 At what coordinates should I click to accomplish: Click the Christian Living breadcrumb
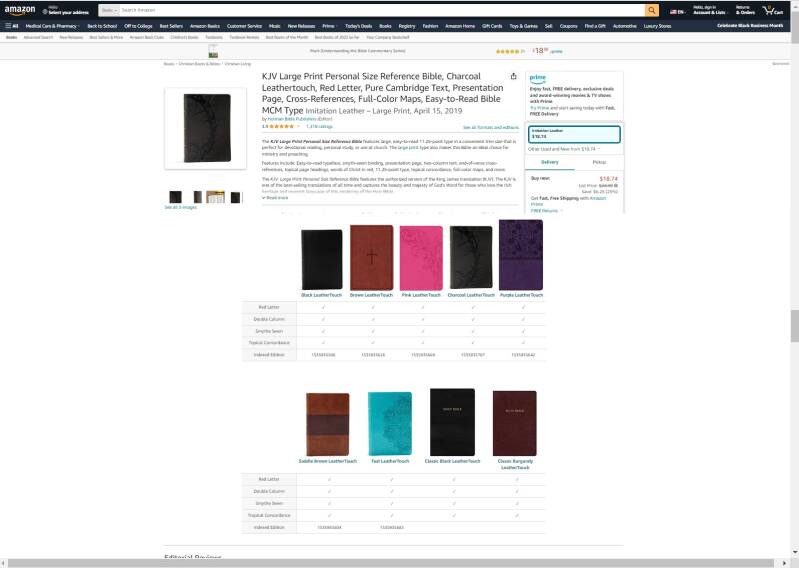pos(237,64)
